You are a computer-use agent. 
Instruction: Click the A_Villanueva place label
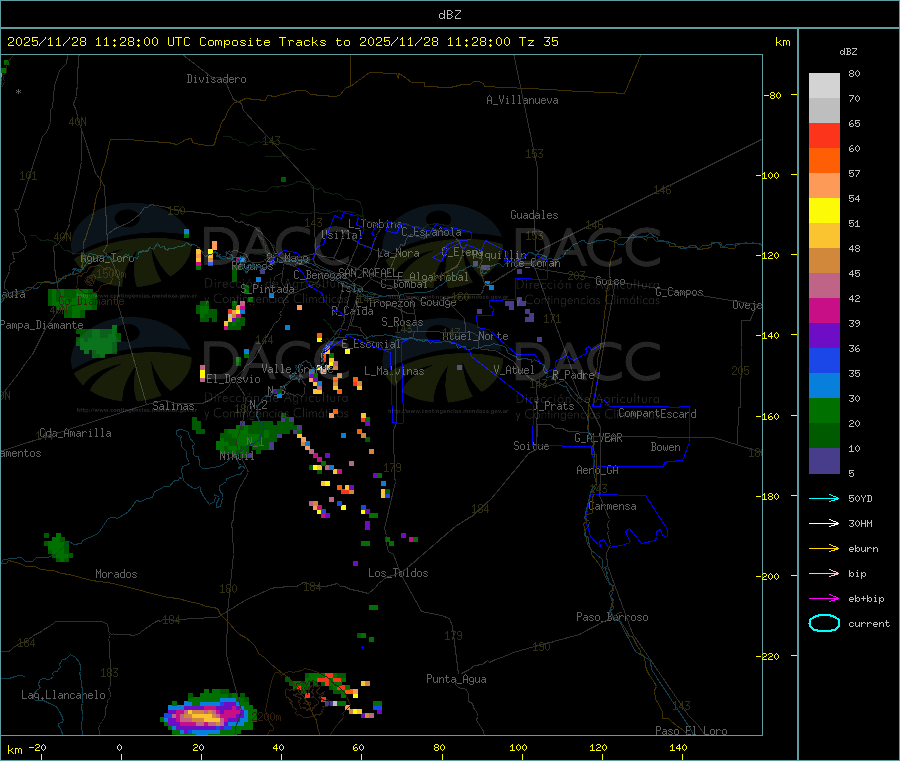tap(522, 100)
